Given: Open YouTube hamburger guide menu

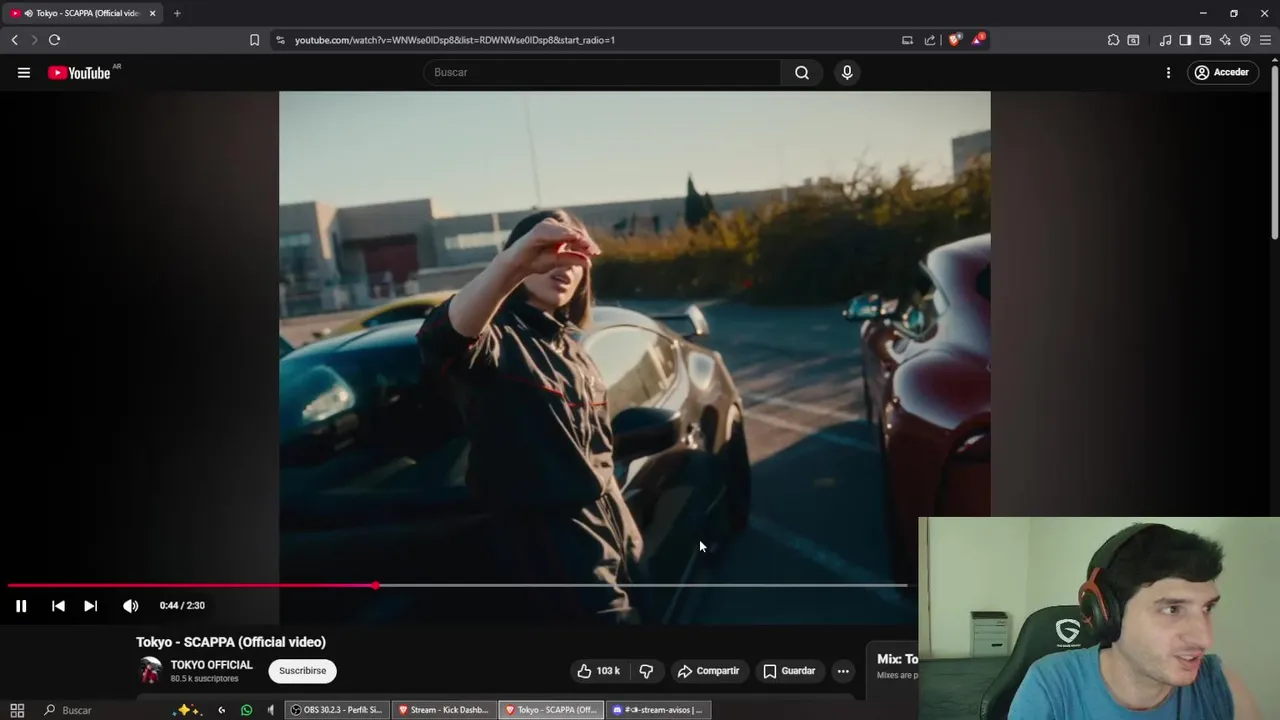Looking at the screenshot, I should pyautogui.click(x=24, y=72).
